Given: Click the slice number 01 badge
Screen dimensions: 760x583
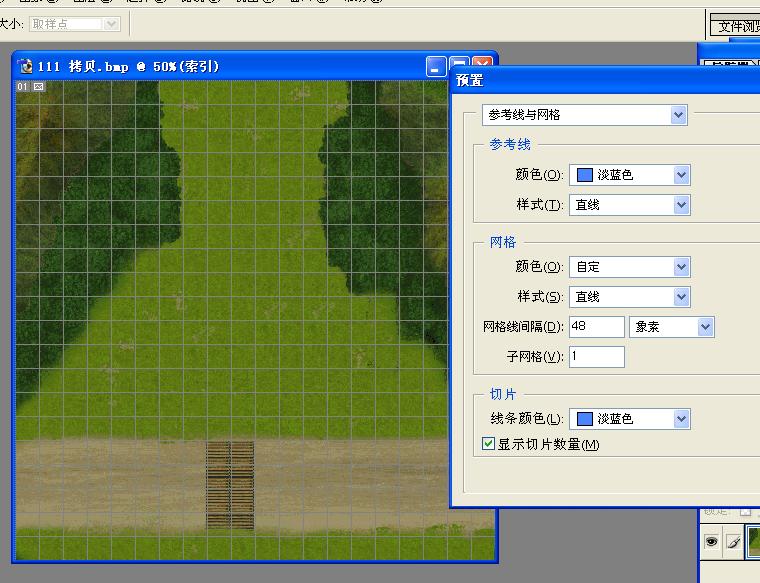Looking at the screenshot, I should click(x=23, y=87).
